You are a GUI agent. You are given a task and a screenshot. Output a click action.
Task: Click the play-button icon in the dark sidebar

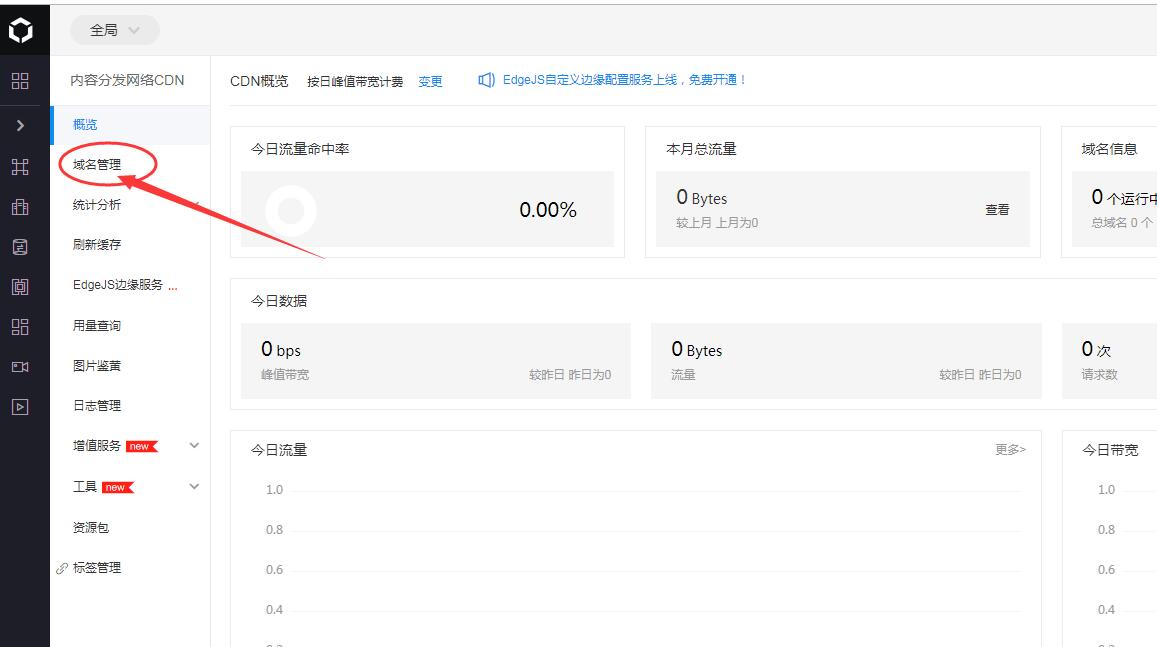(21, 406)
